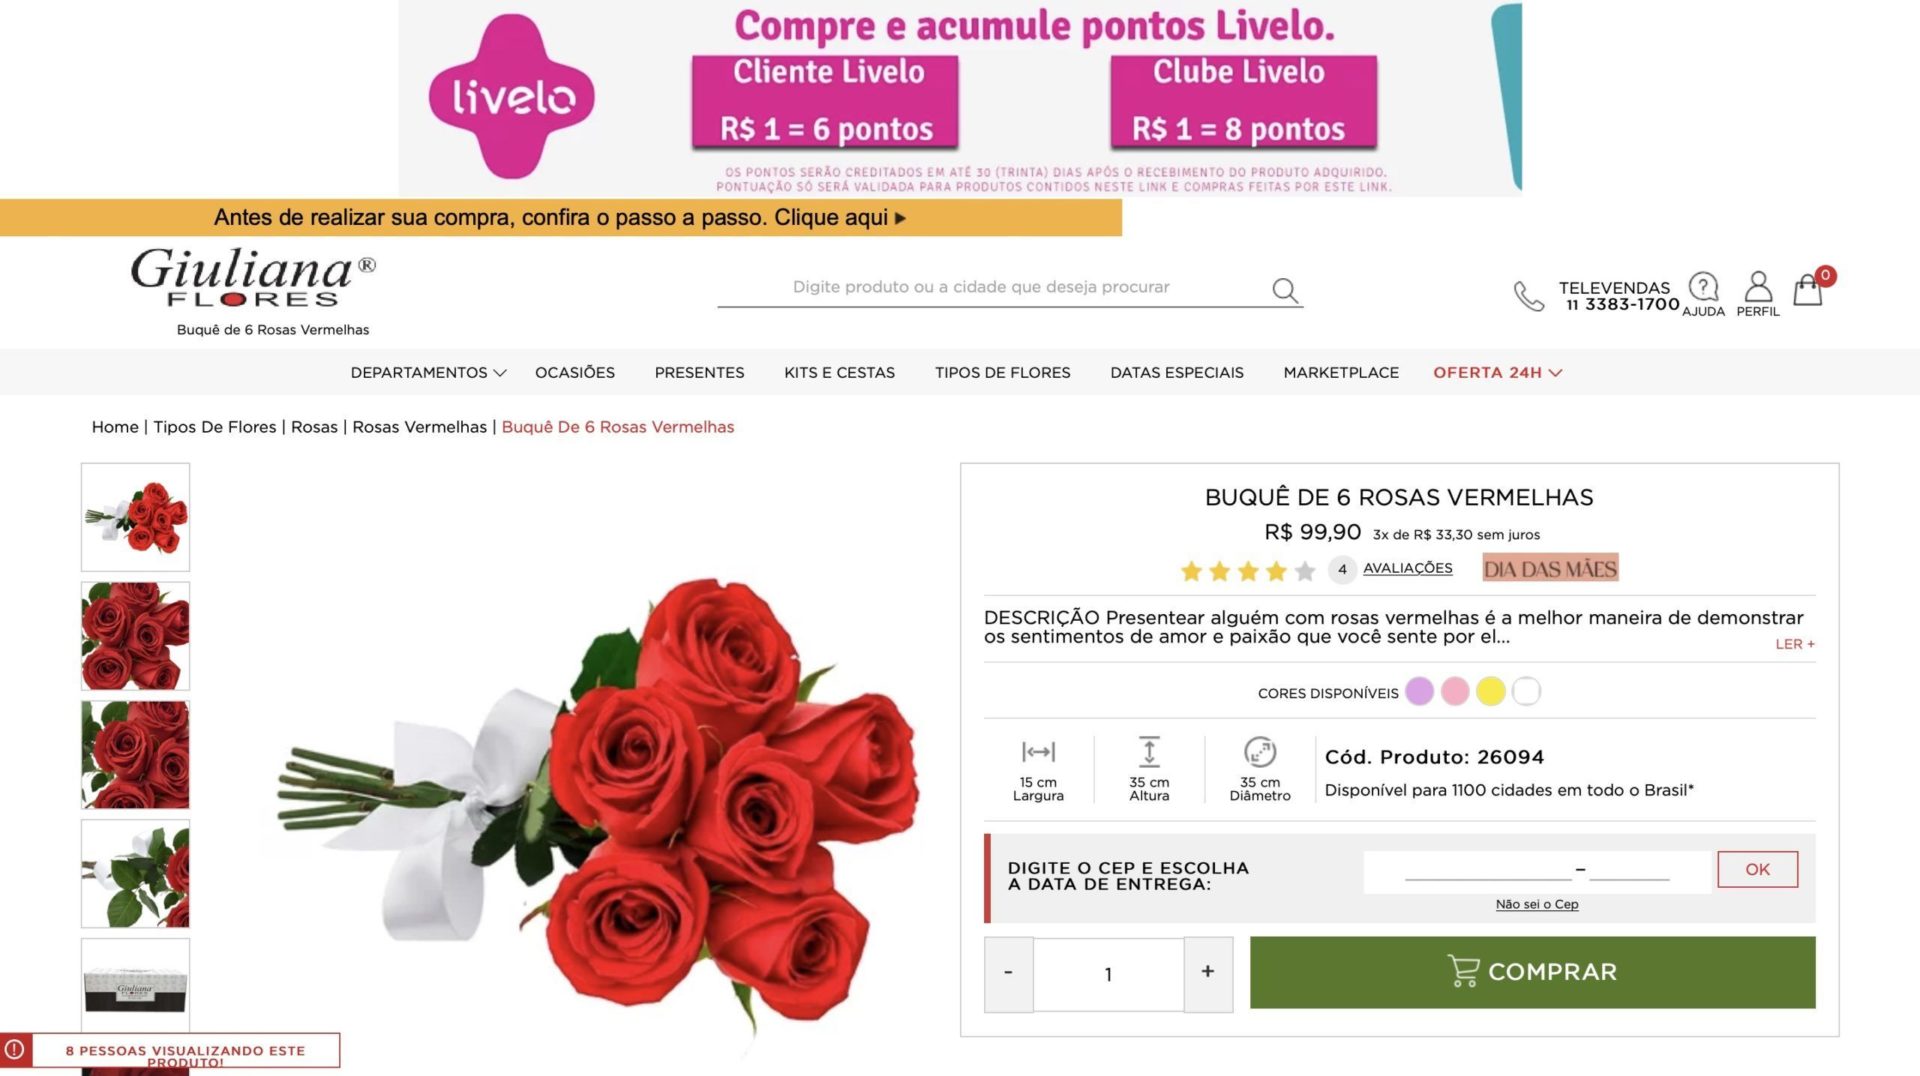This screenshot has height=1076, width=1920.
Task: Click the green Comprar button
Action: point(1532,972)
